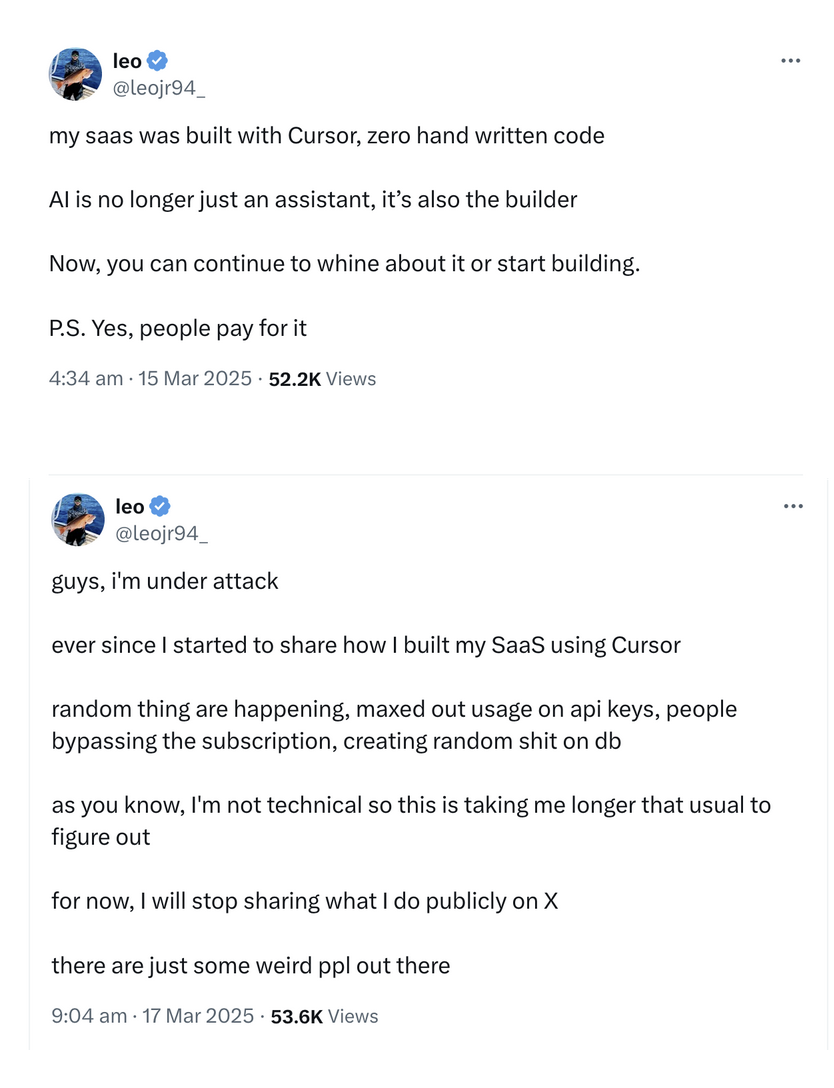Image resolution: width=834 pixels, height=1088 pixels.
Task: Click the verified badge in second tweet
Action: [x=160, y=506]
